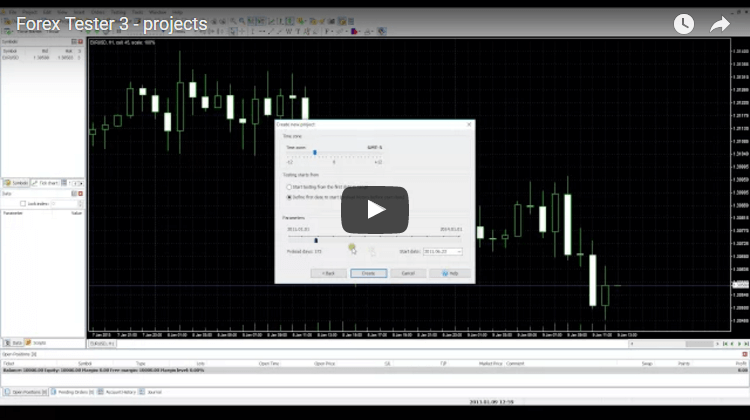Viewport: 750px width, 420px height.
Task: Open the Journal tab
Action: [151, 392]
